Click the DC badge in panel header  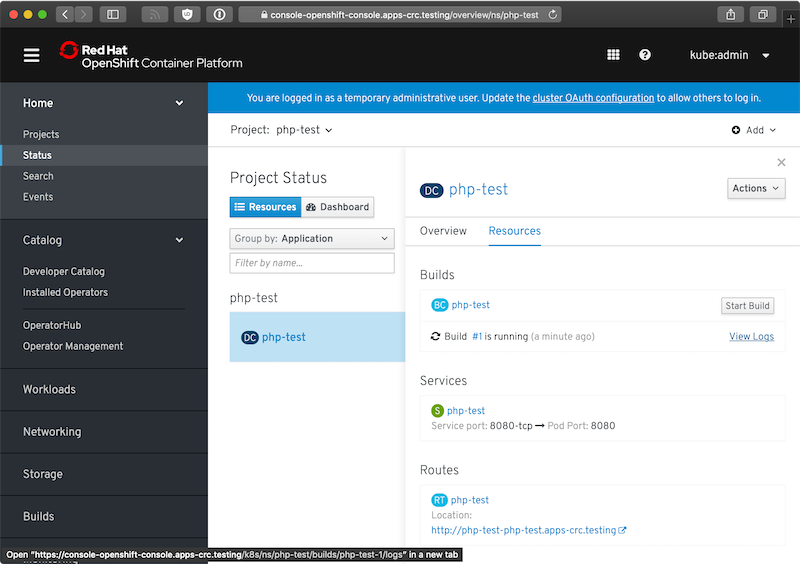431,190
